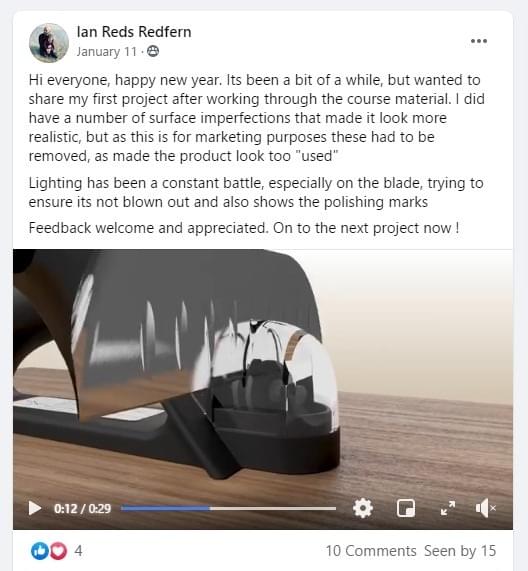Expand video to fullscreen
528x571 pixels.
point(448,508)
